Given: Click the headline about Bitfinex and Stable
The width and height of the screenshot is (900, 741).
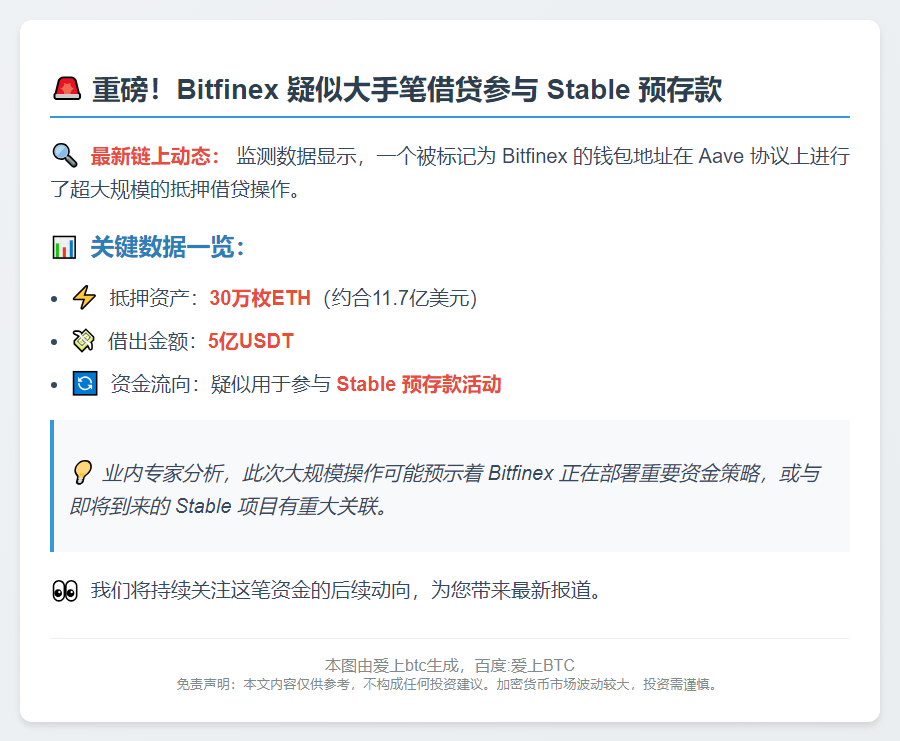Looking at the screenshot, I should pyautogui.click(x=406, y=90).
